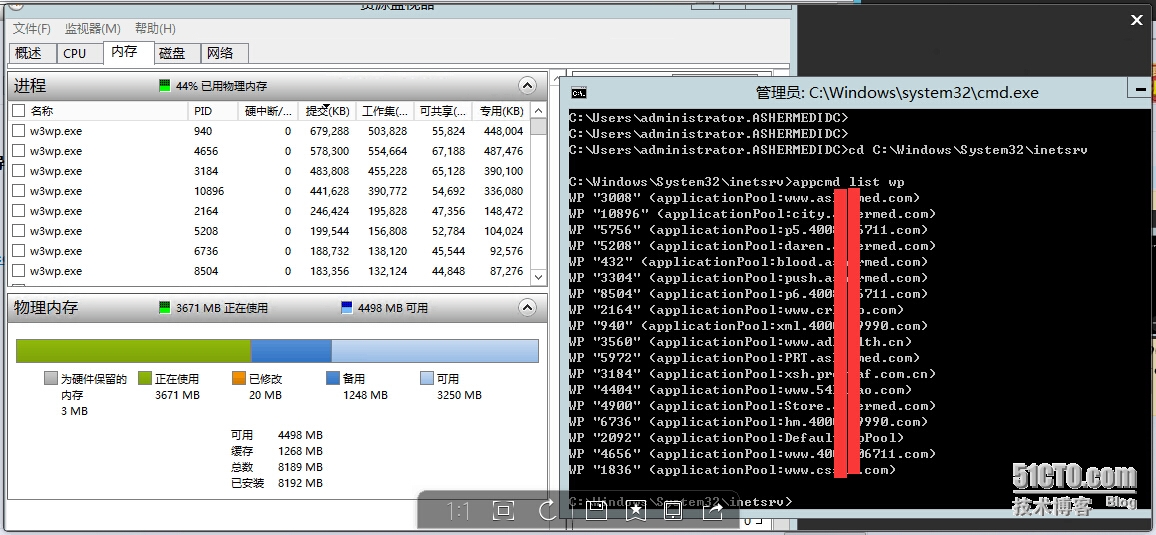The width and height of the screenshot is (1156, 535).
Task: Sort by the 硬中断 column header
Action: pos(268,111)
